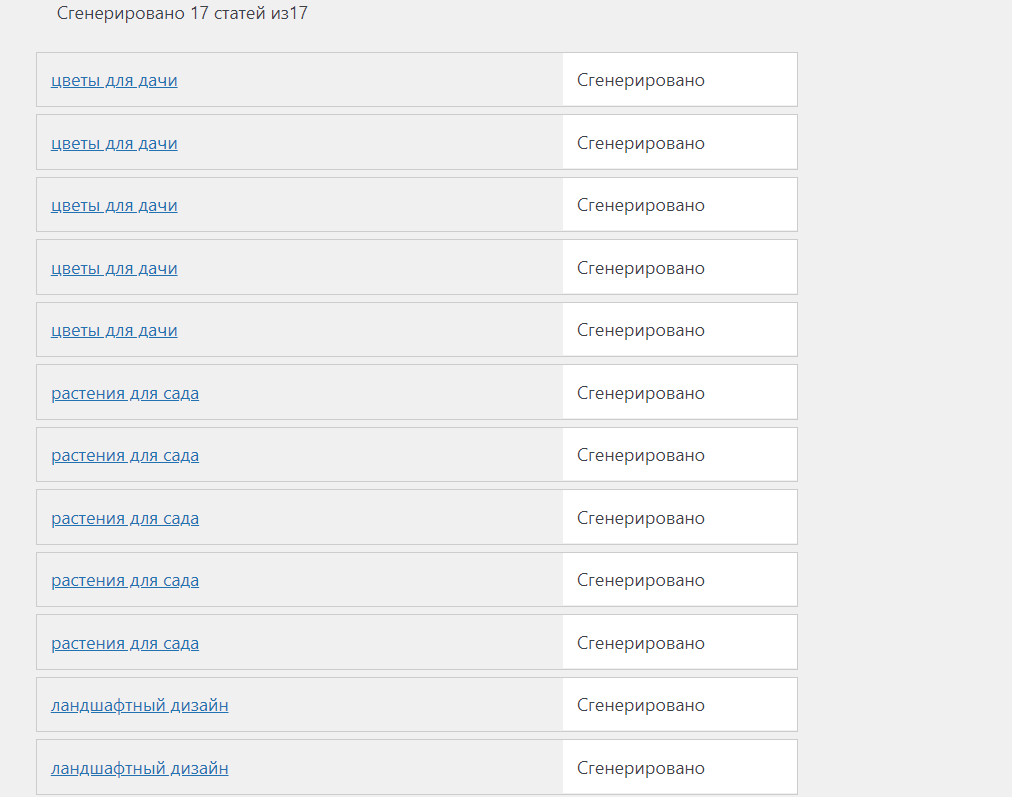The height and width of the screenshot is (797, 1012).
Task: Open the fifth 'цветы для дачи' link
Action: [114, 331]
